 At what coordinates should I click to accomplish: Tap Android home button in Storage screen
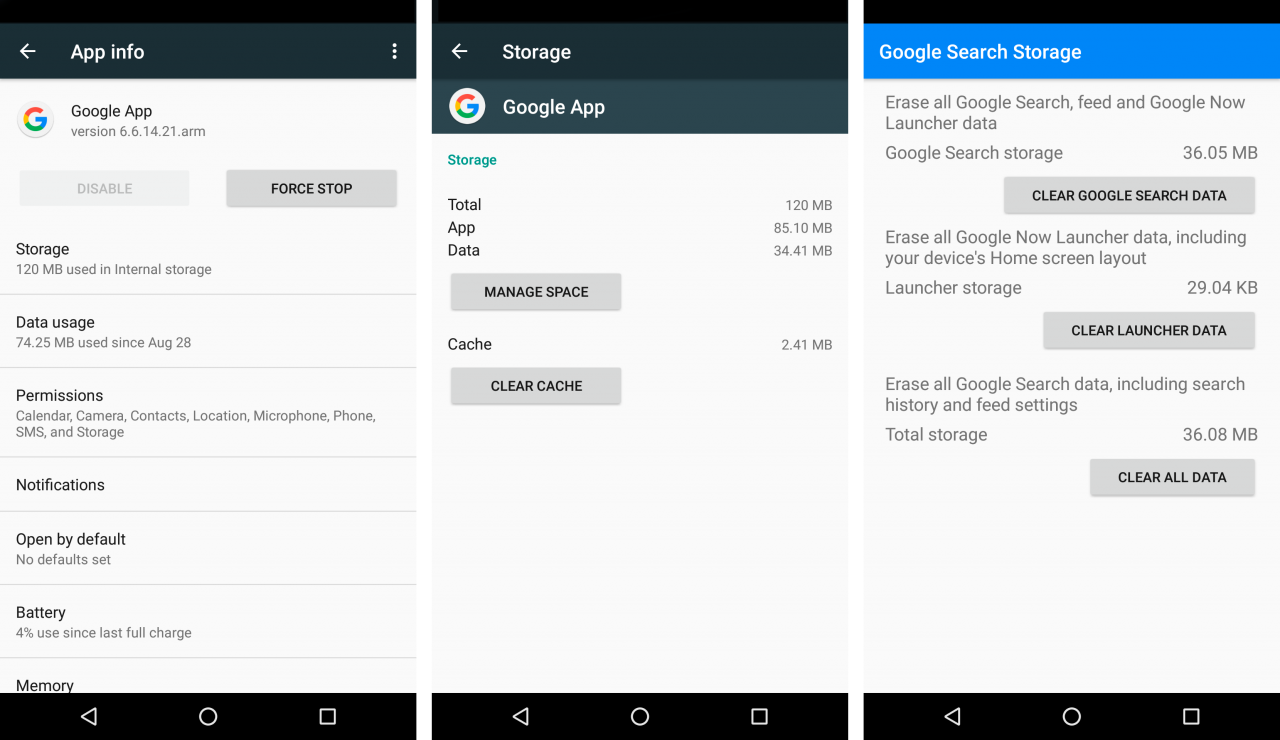(640, 716)
